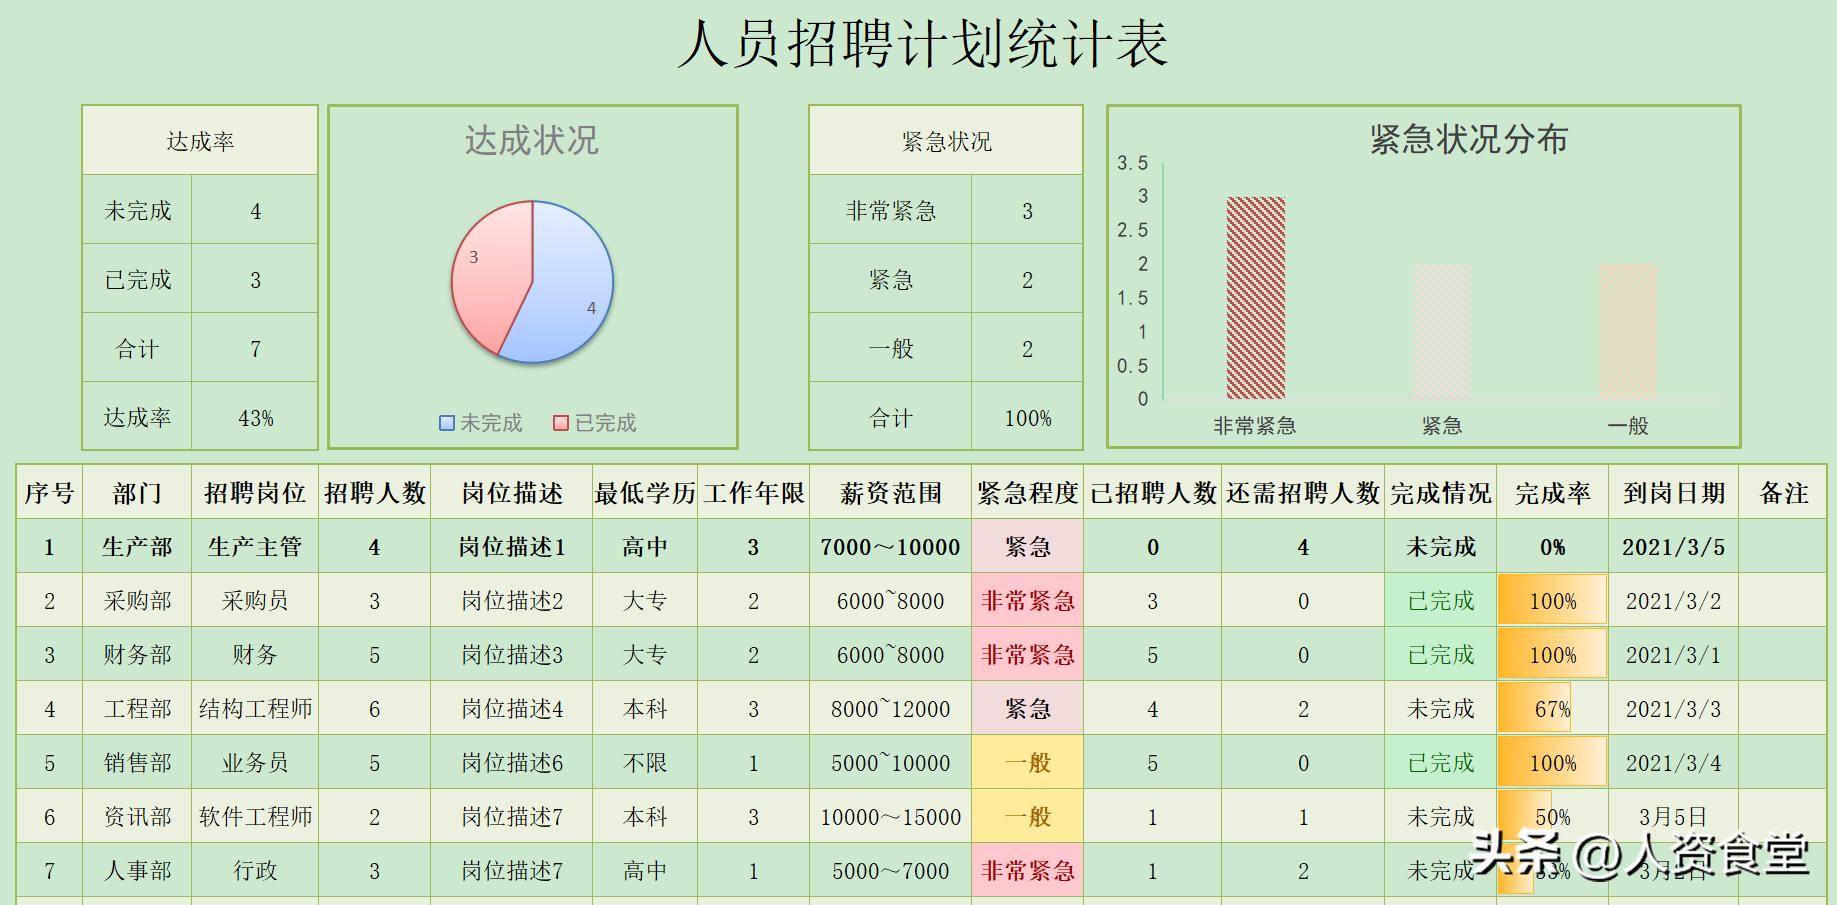Toggle the 未完成 legend checkbox
The height and width of the screenshot is (905, 1837).
pyautogui.click(x=444, y=423)
